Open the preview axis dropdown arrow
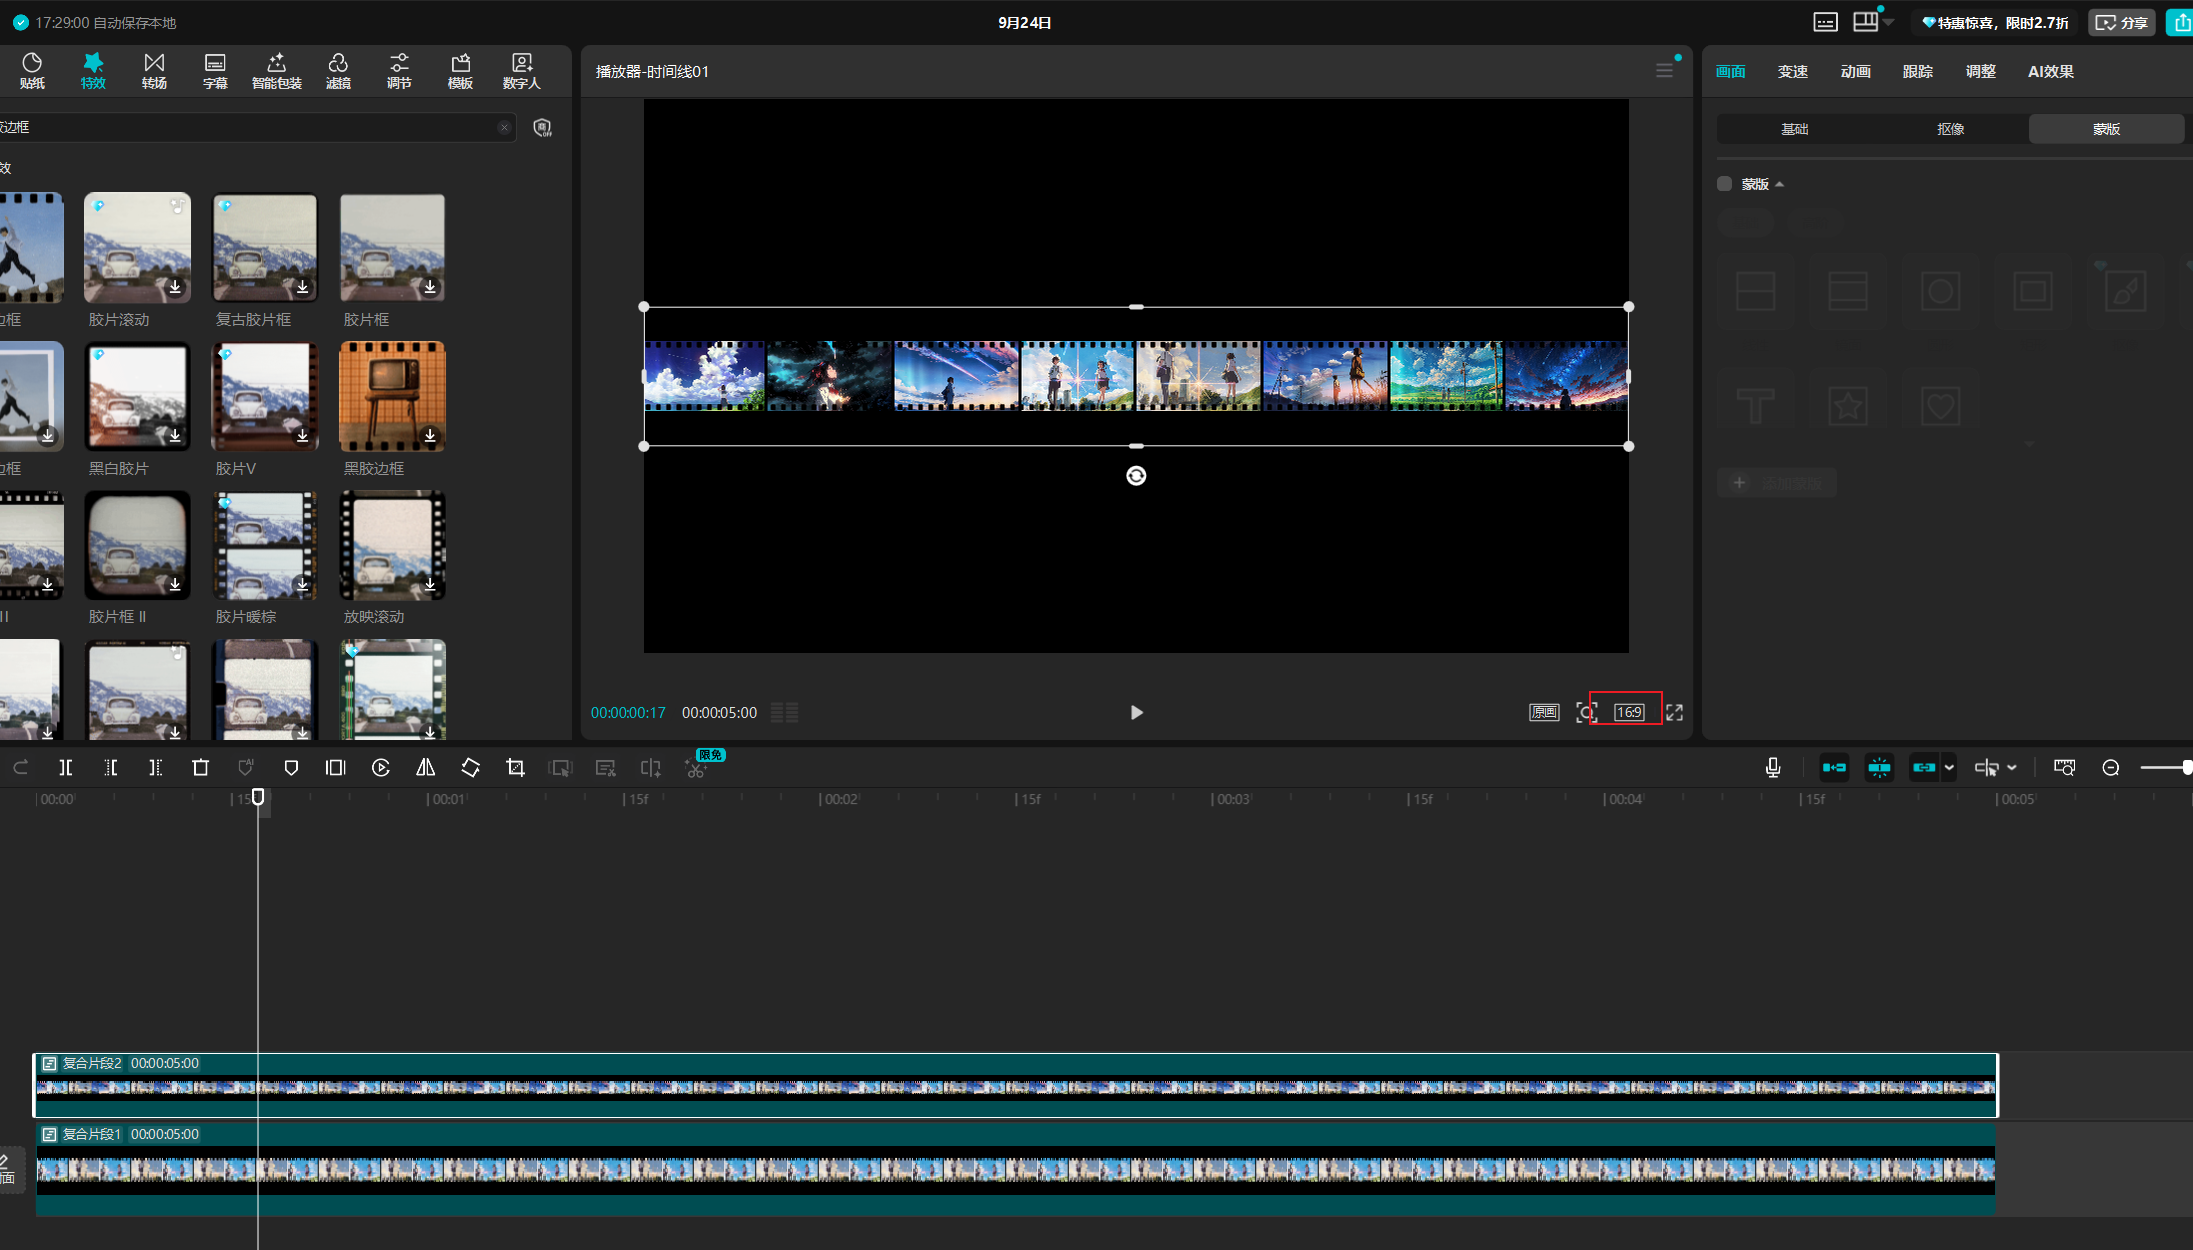The image size is (2193, 1250). 2012,768
